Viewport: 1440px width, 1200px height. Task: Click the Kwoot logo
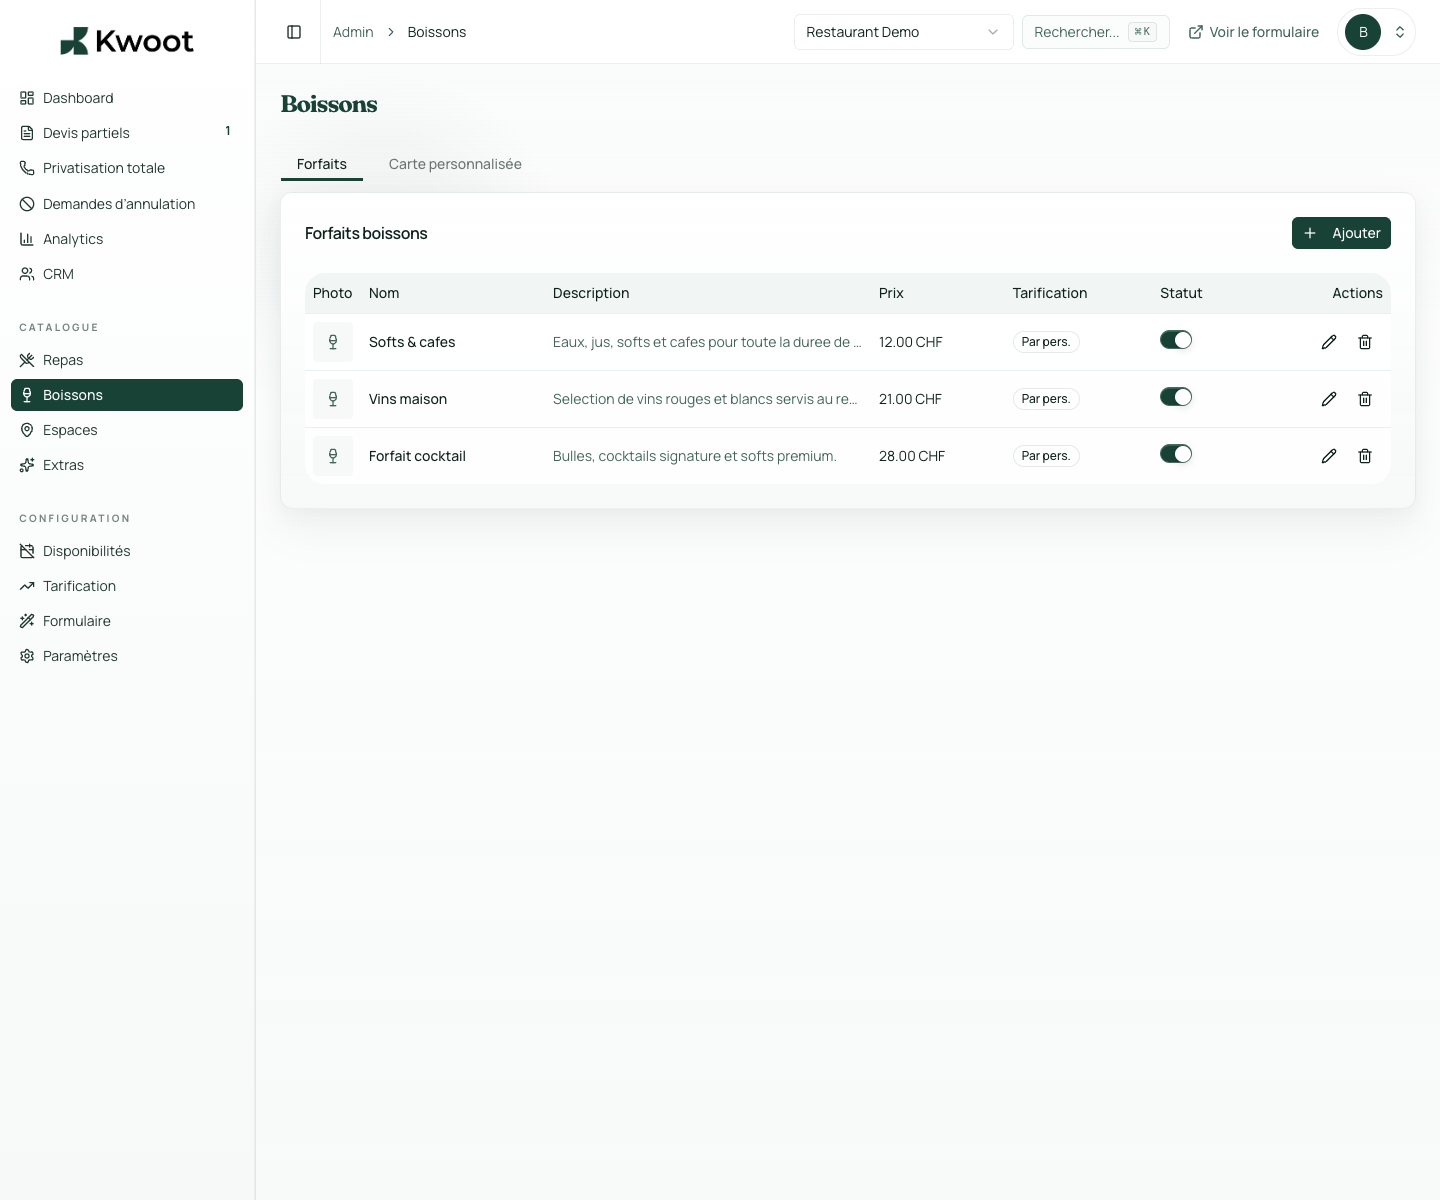(x=127, y=41)
